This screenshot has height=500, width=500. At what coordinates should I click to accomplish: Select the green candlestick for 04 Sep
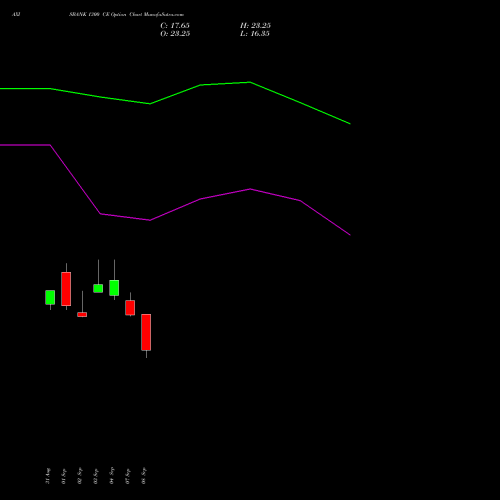[x=114, y=288]
